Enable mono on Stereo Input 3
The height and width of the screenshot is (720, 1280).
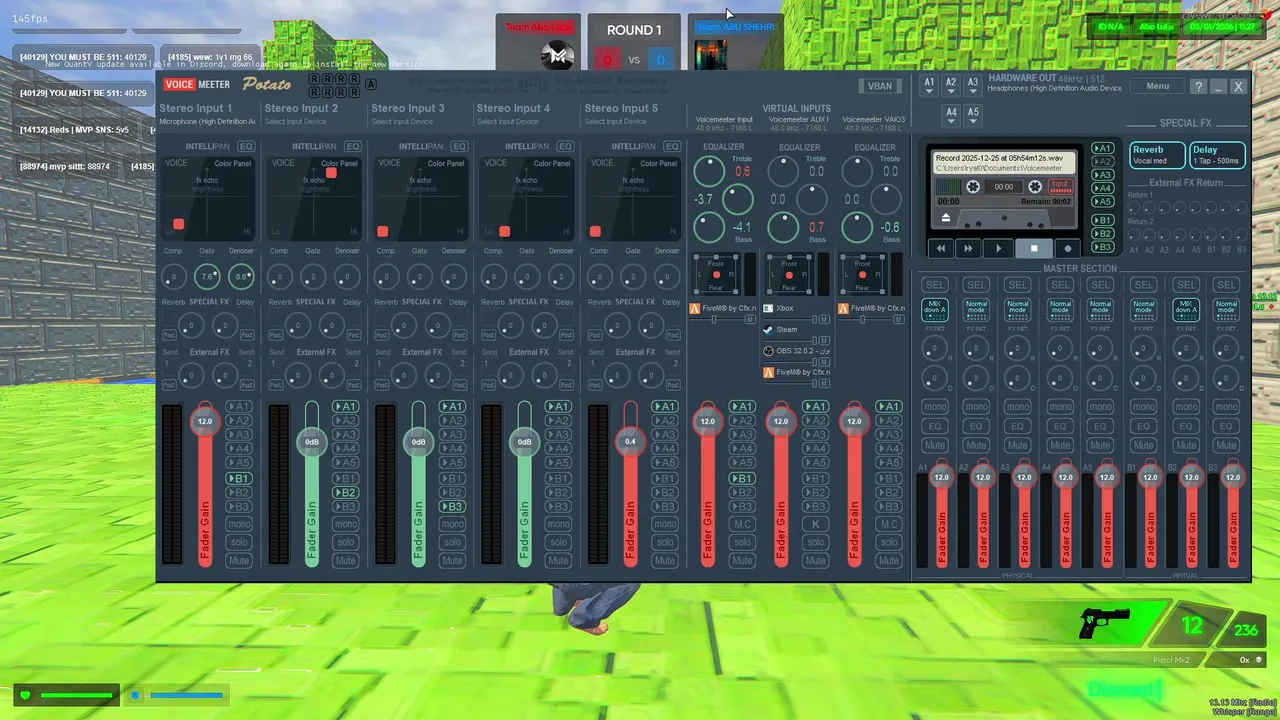(x=452, y=524)
